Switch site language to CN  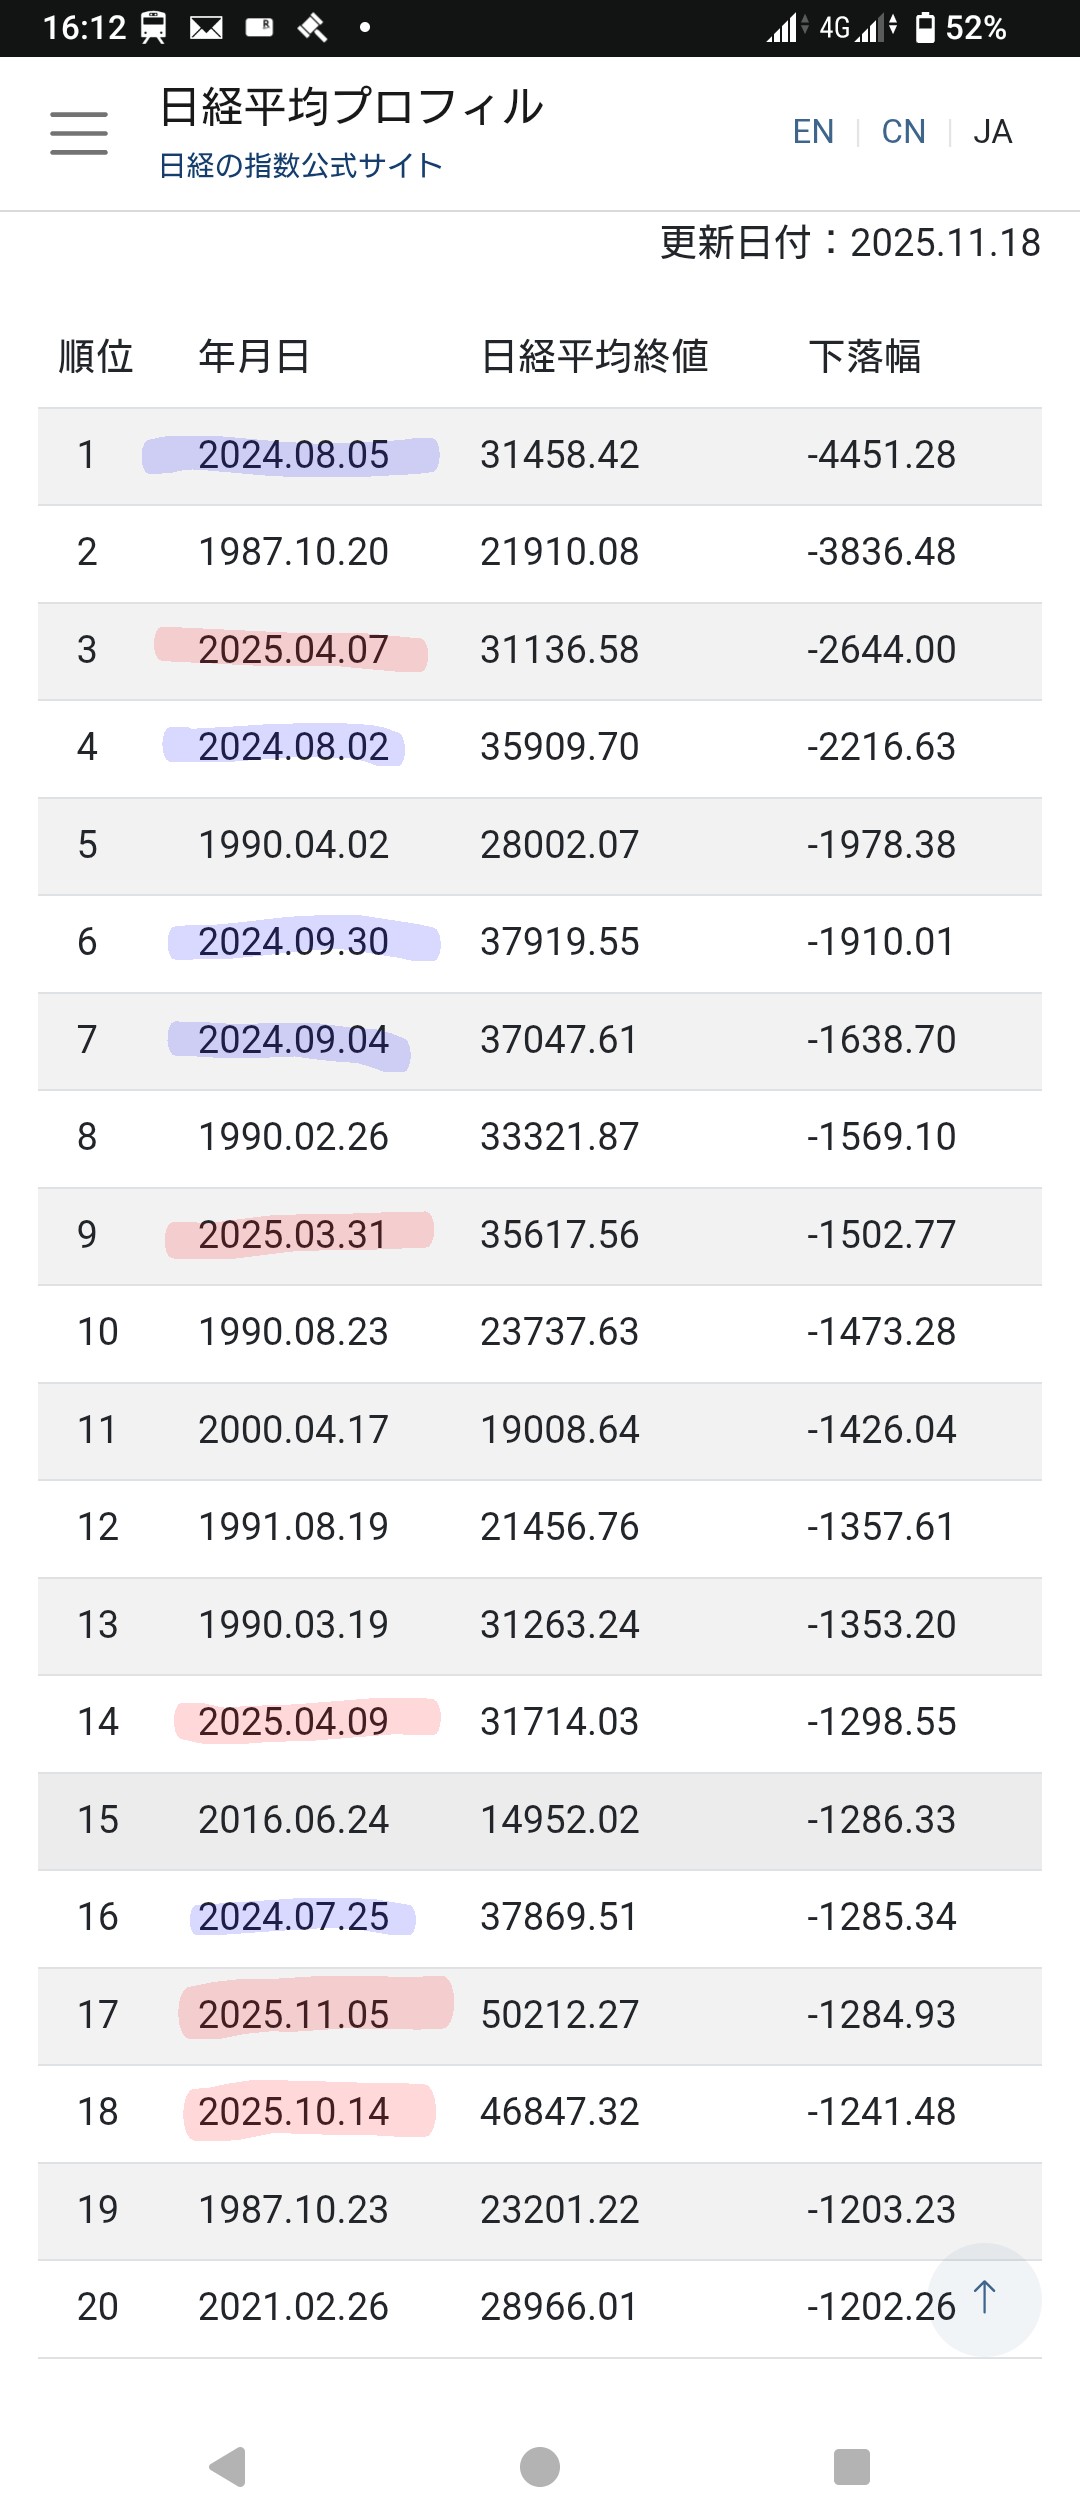(x=903, y=132)
